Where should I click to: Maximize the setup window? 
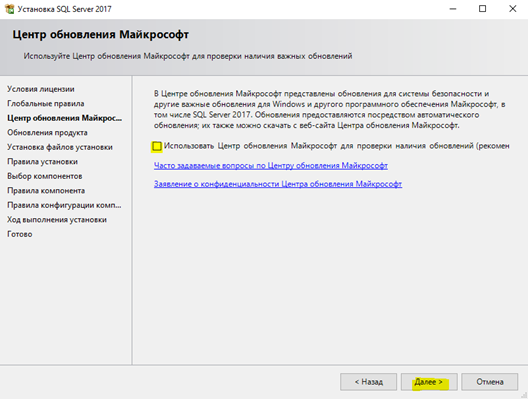coord(483,9)
